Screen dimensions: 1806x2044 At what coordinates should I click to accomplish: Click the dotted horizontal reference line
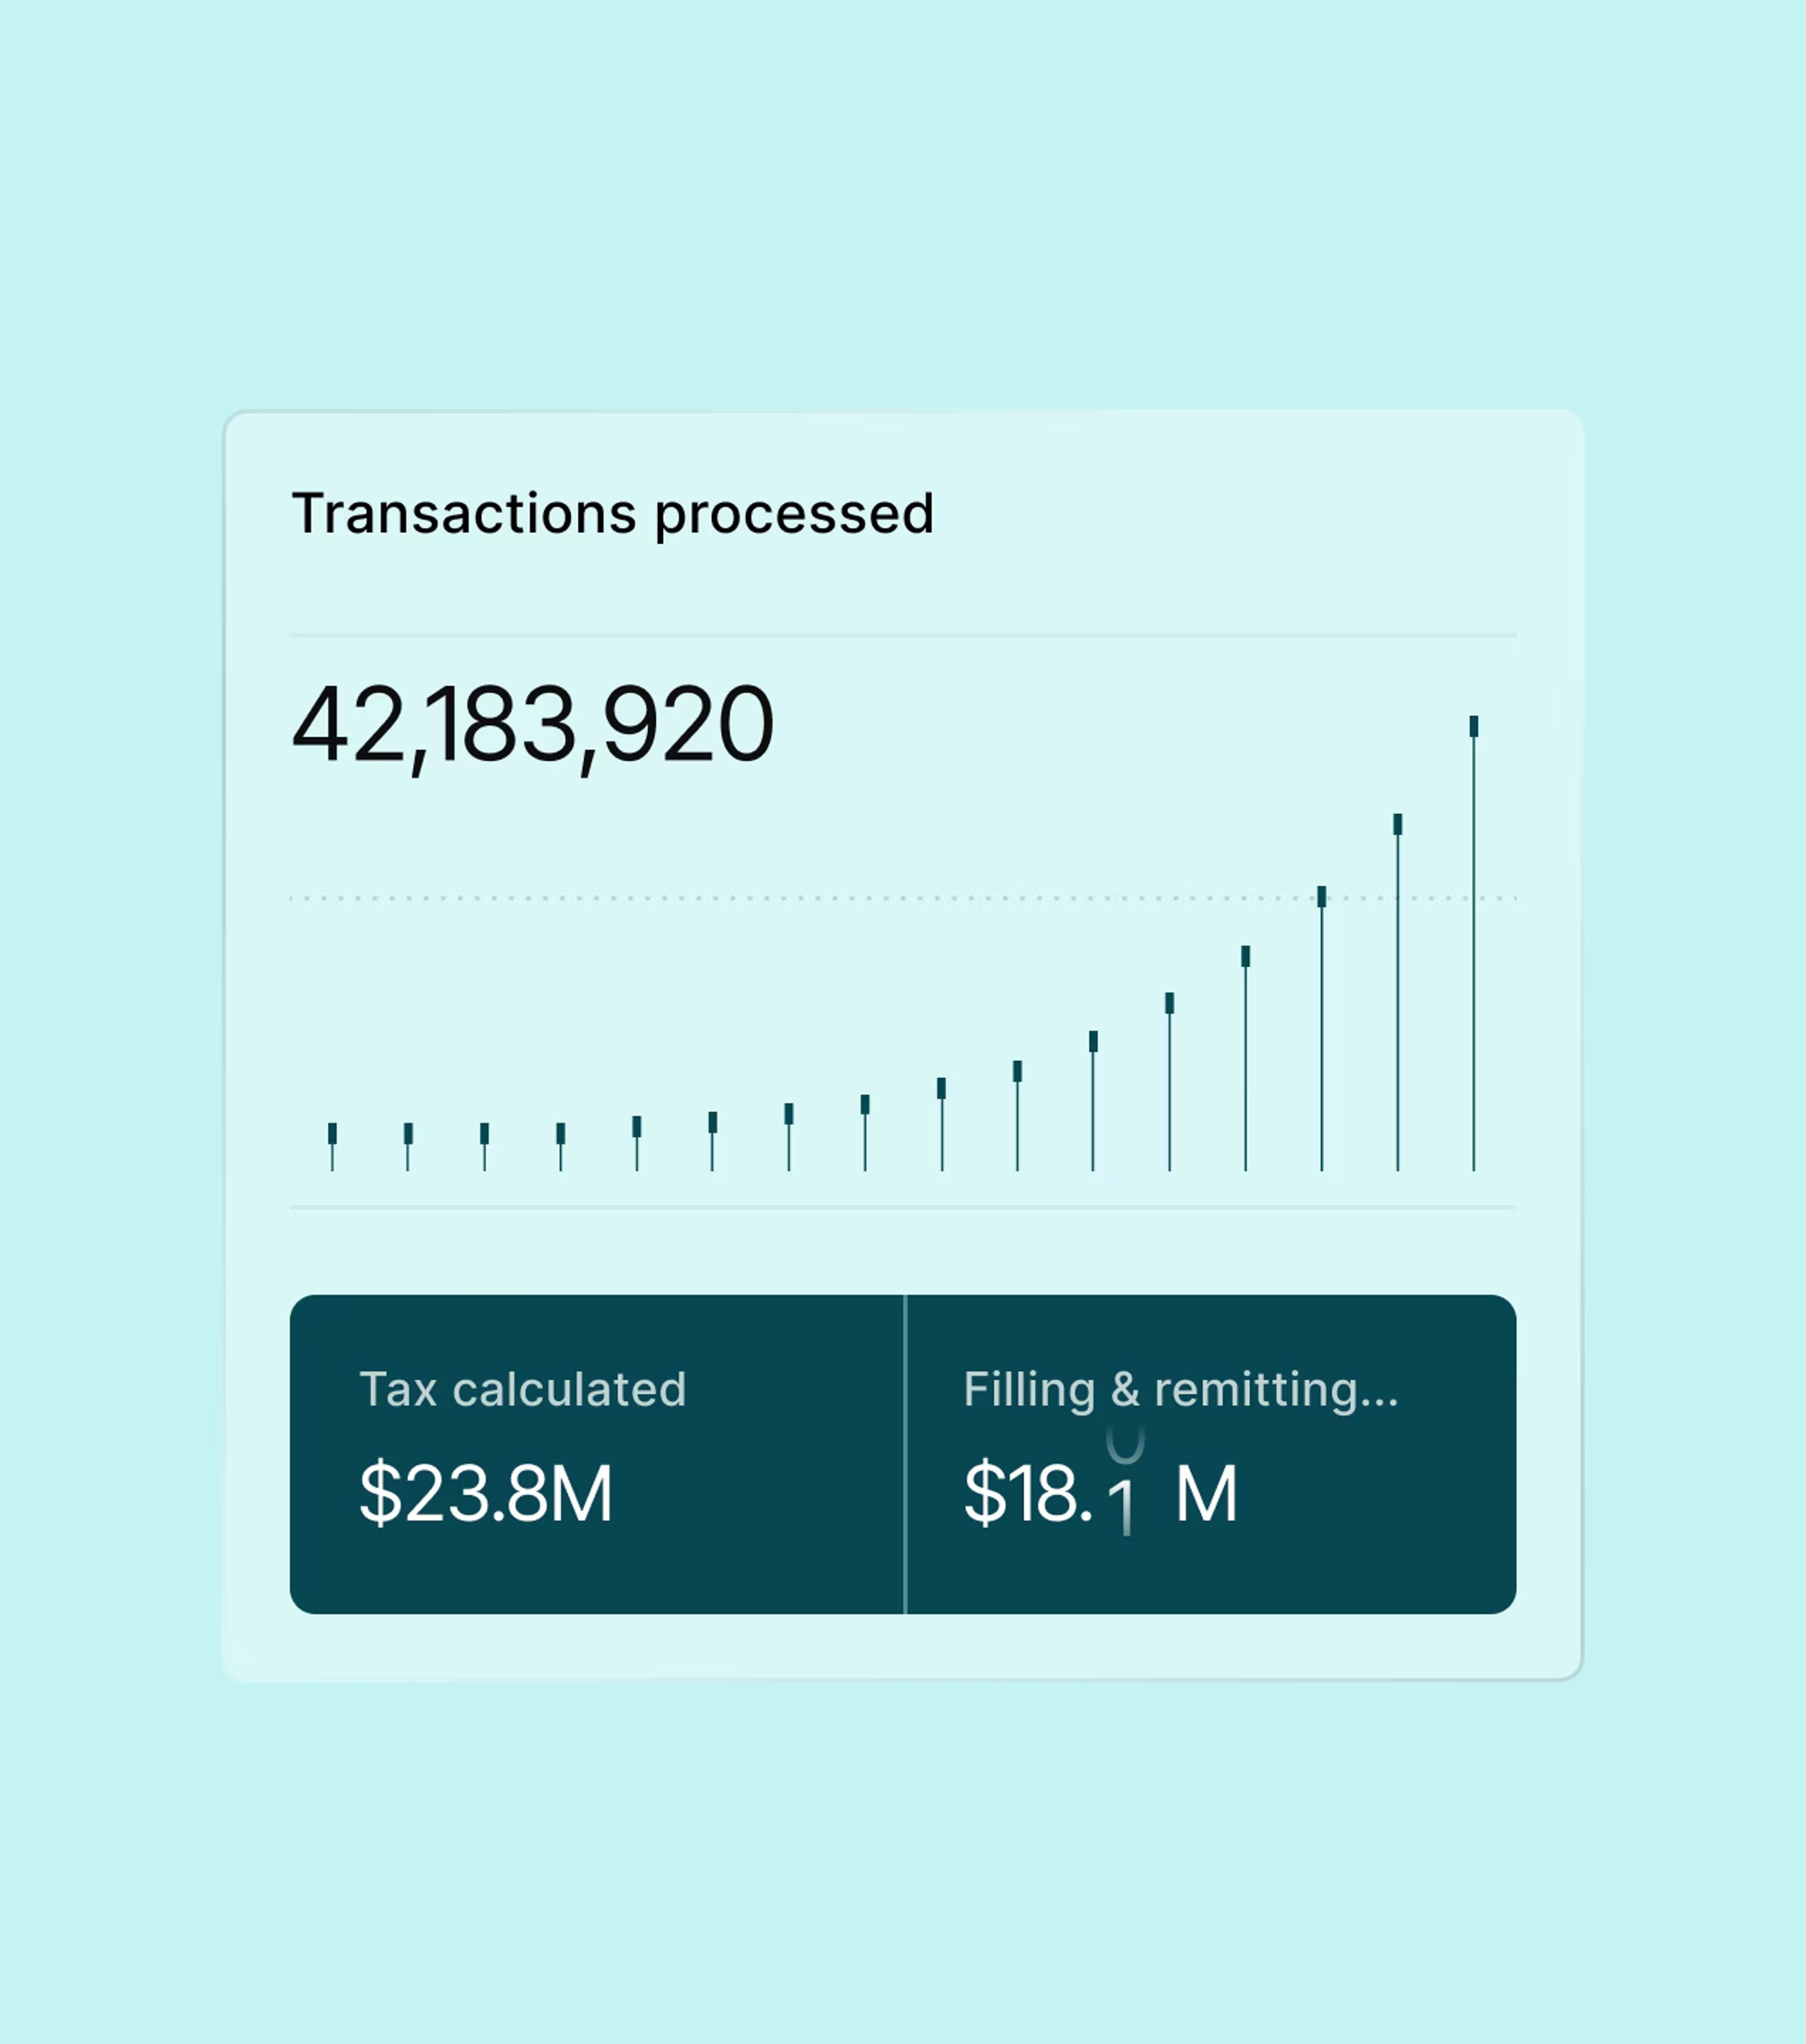point(903,898)
